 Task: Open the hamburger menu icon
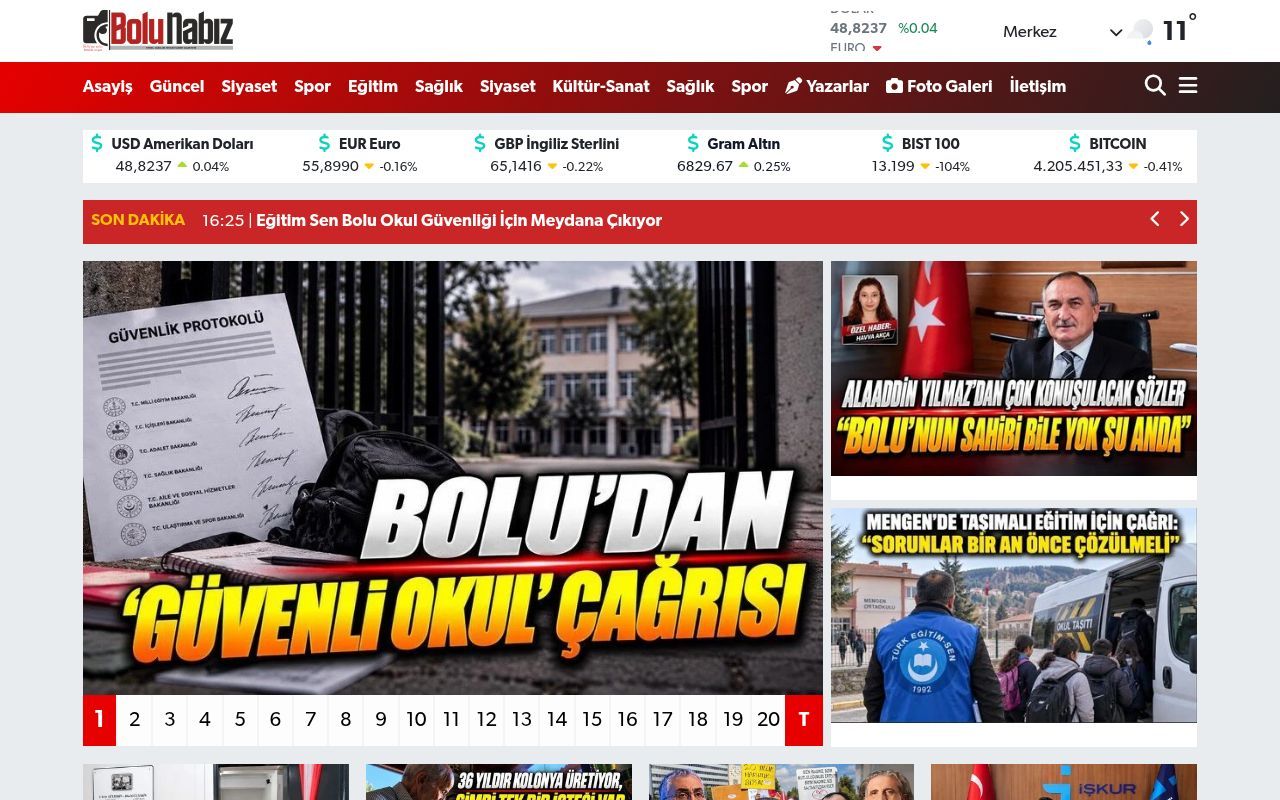[x=1188, y=86]
